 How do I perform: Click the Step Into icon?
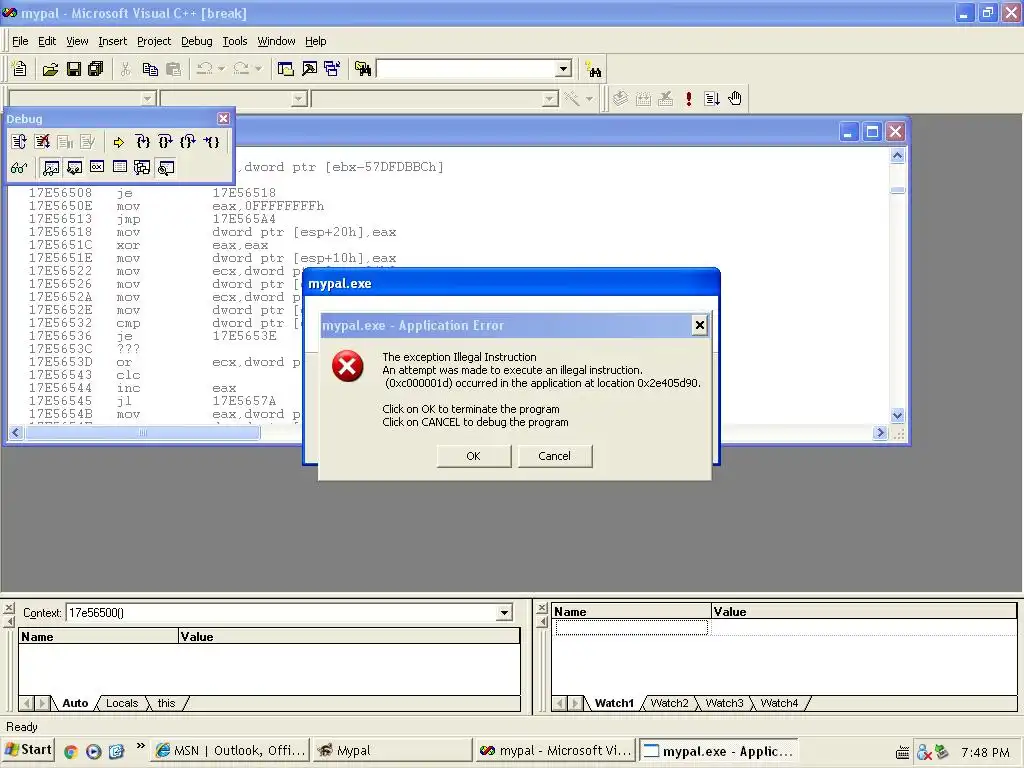tap(142, 142)
